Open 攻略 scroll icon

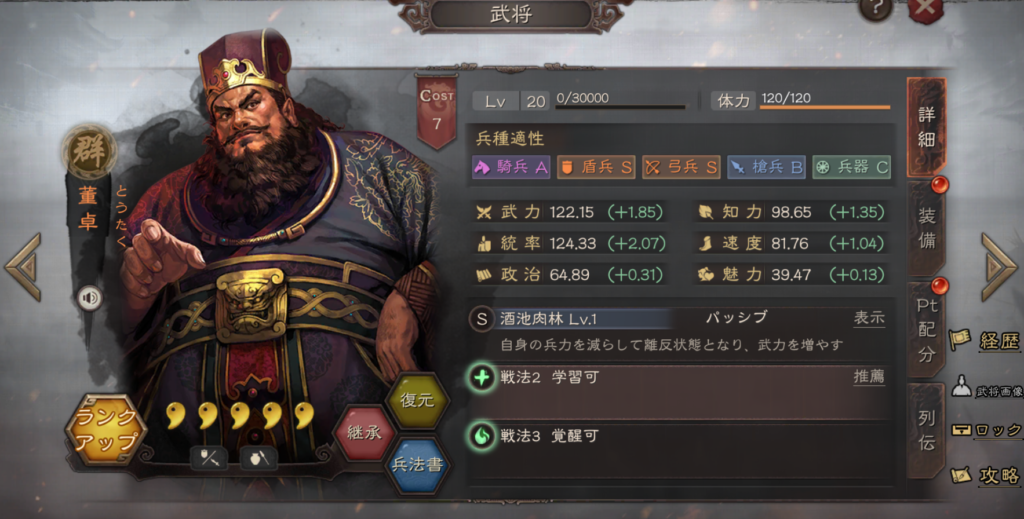click(960, 475)
